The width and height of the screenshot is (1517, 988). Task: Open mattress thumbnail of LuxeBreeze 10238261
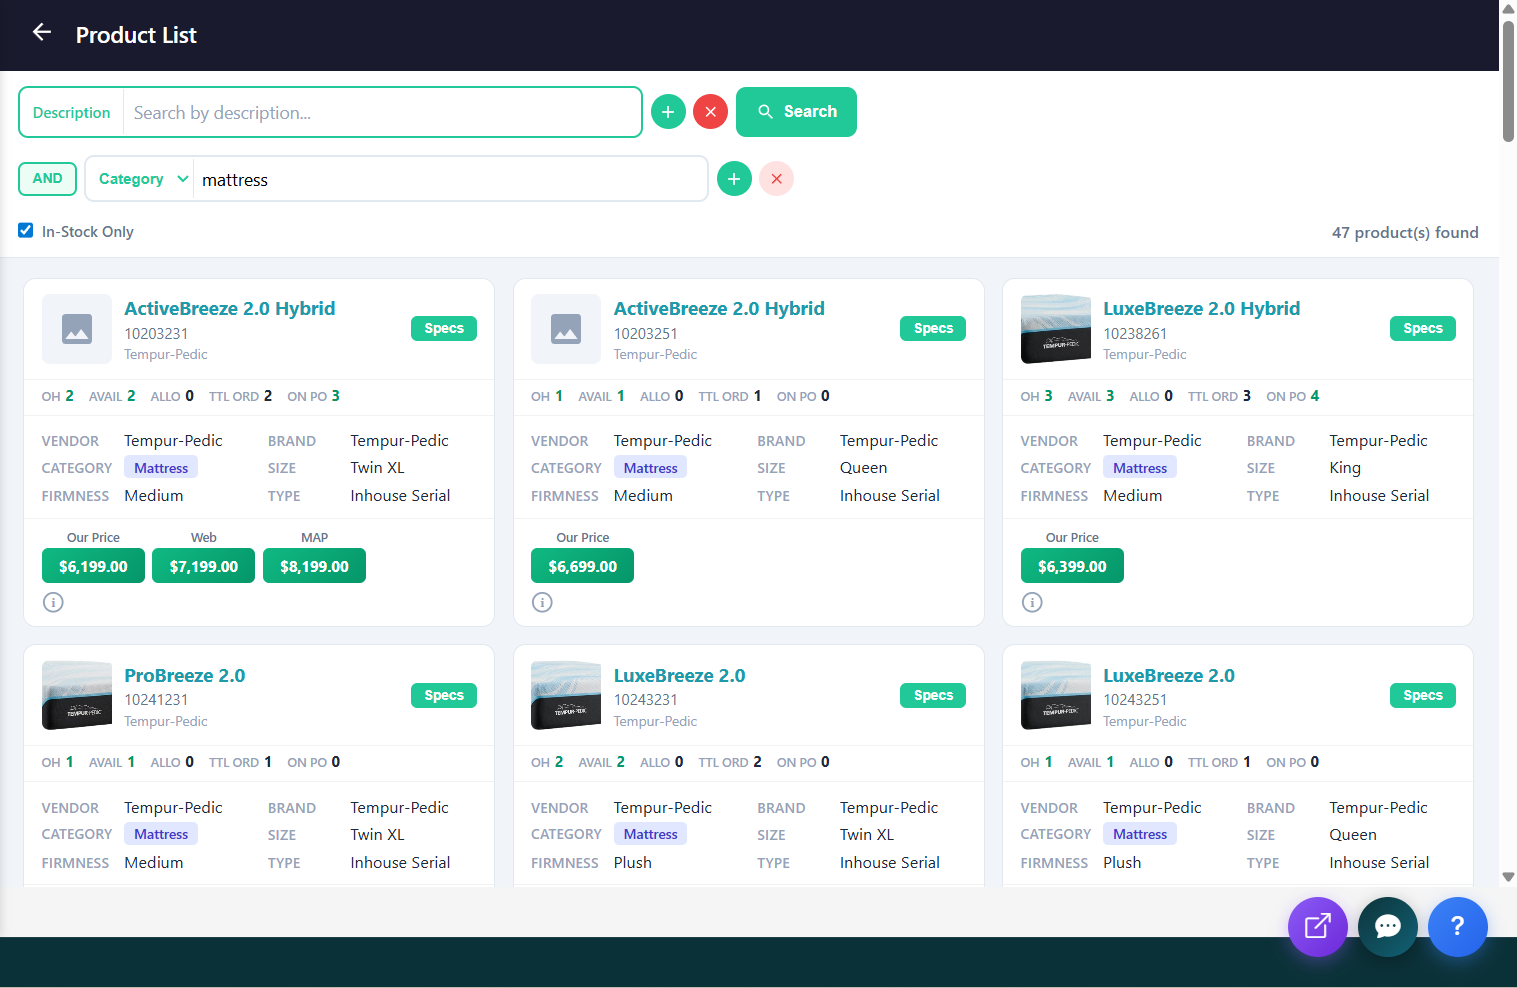(x=1056, y=329)
